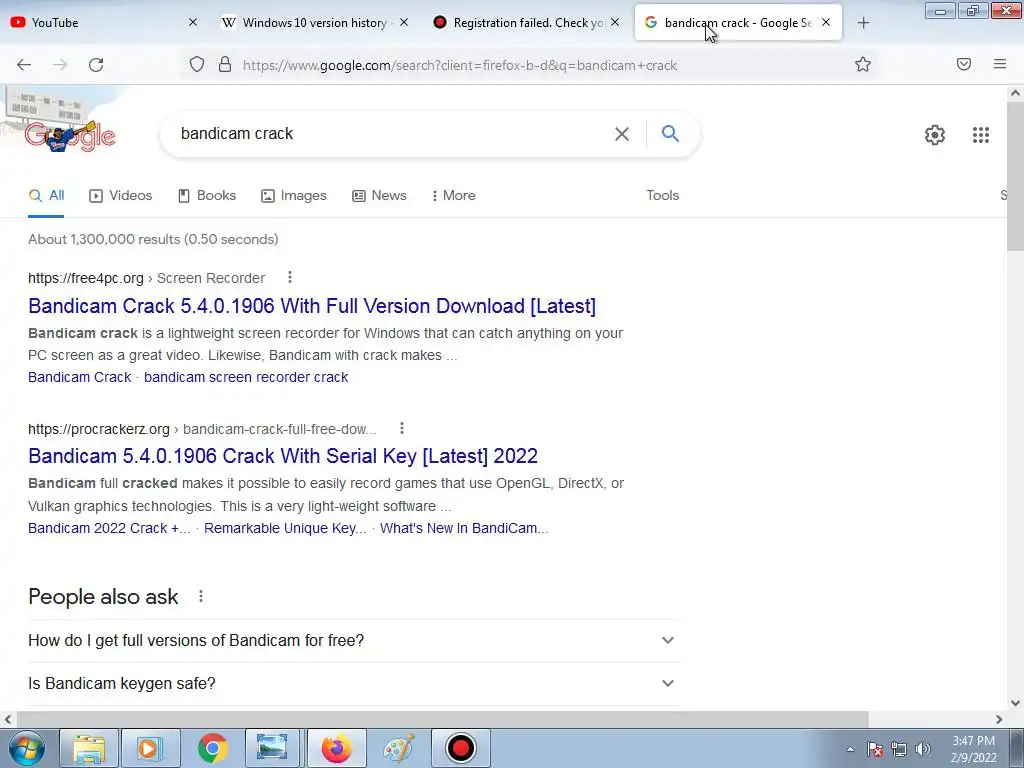Click "bandicam screen recorder crack" sitelink
This screenshot has height=768, width=1024.
pos(246,377)
